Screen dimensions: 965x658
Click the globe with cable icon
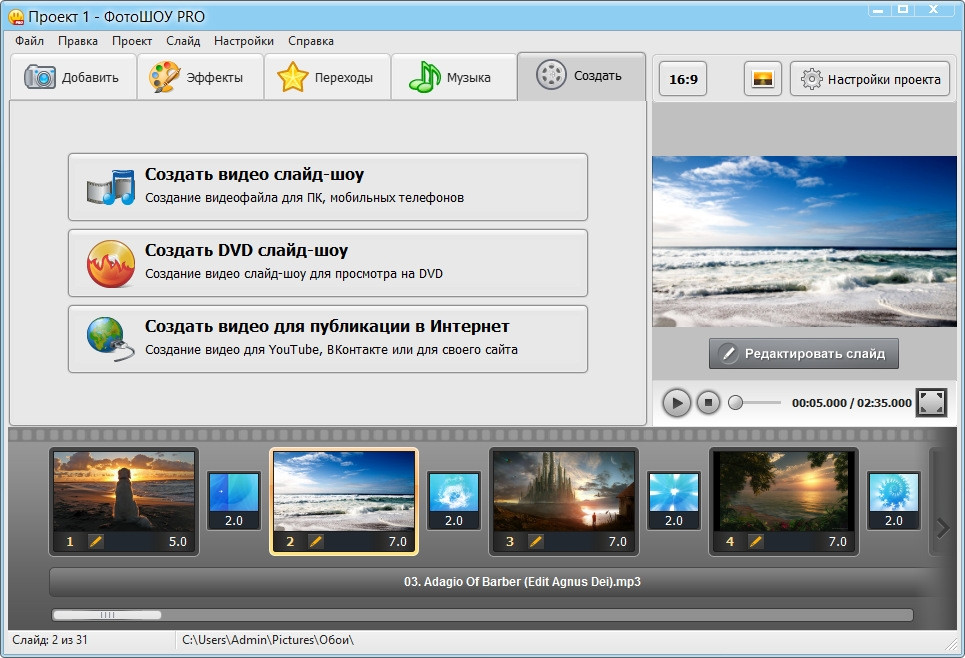[x=110, y=339]
